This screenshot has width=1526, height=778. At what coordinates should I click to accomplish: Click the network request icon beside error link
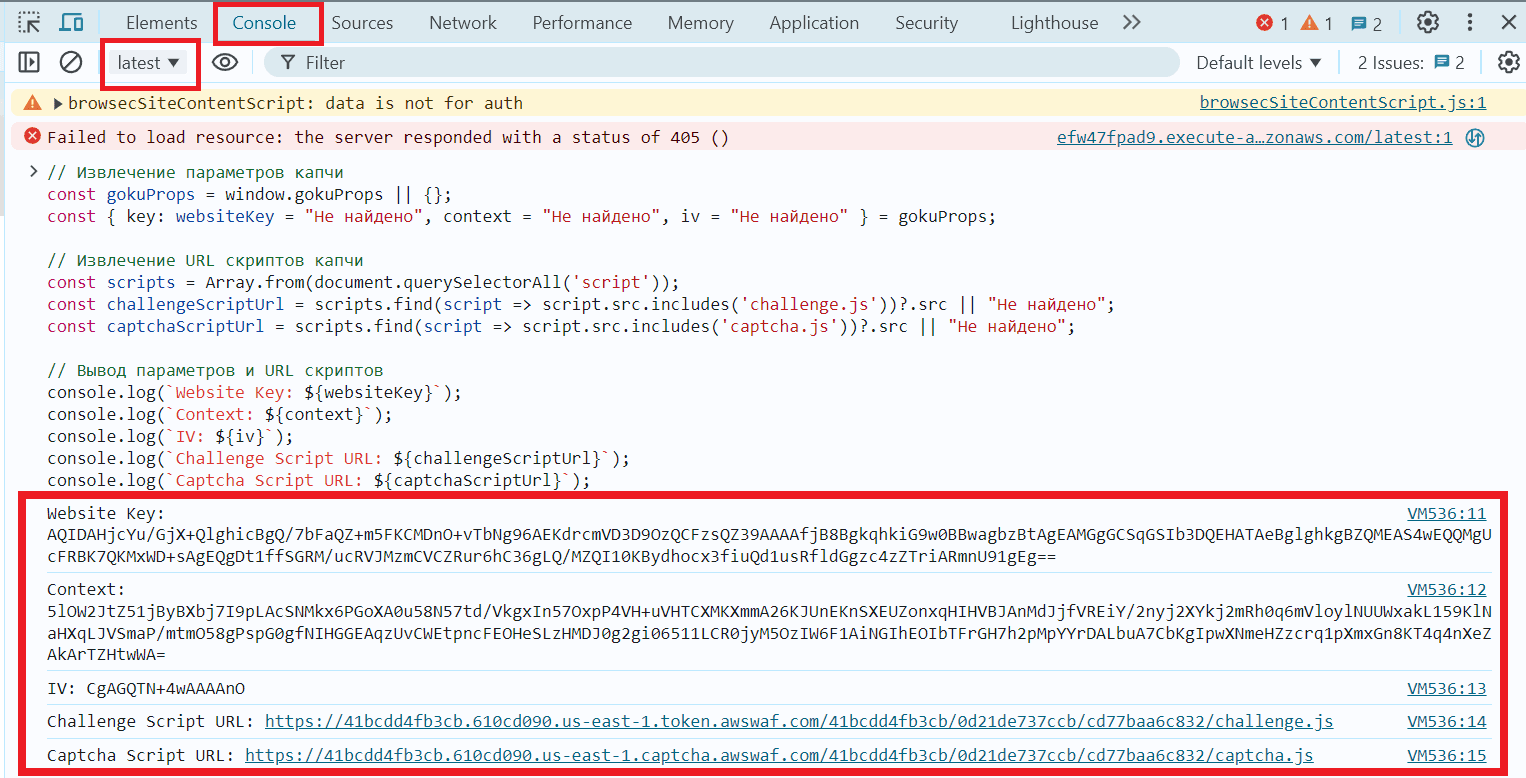point(1474,138)
